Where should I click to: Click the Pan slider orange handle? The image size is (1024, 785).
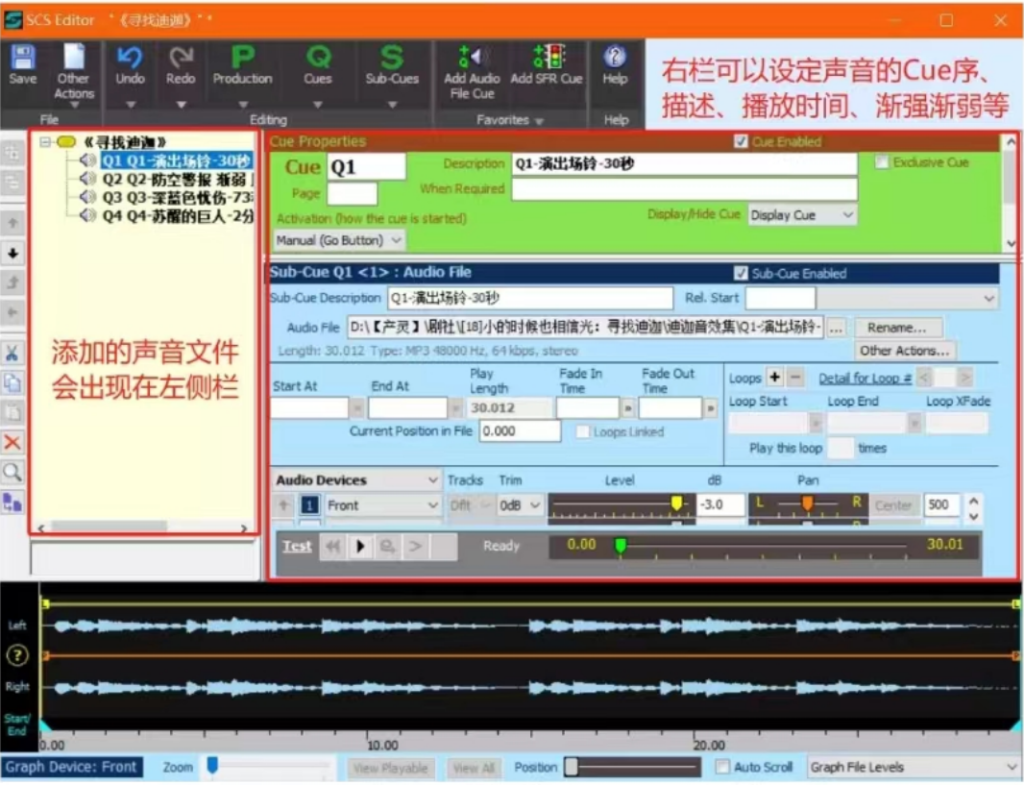coord(807,503)
